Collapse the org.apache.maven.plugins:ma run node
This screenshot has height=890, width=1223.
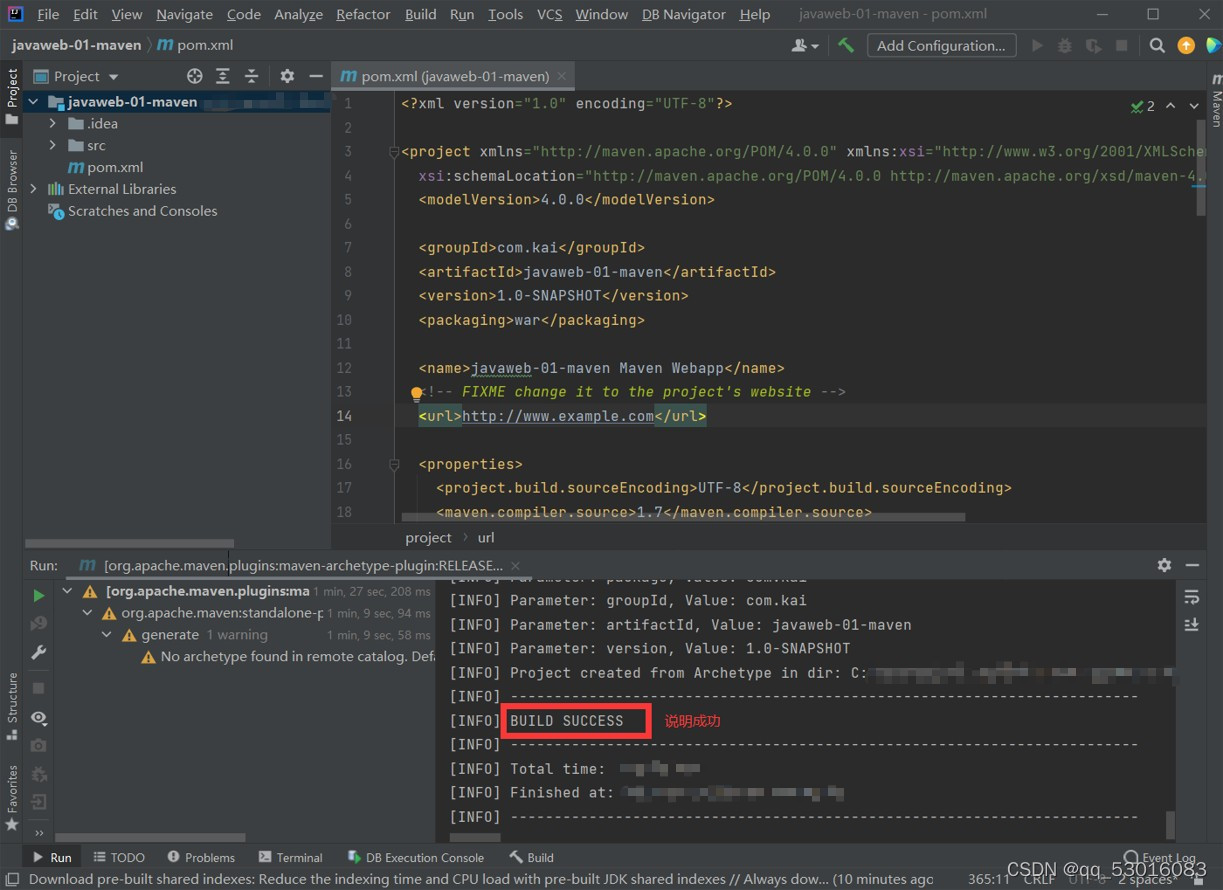67,591
